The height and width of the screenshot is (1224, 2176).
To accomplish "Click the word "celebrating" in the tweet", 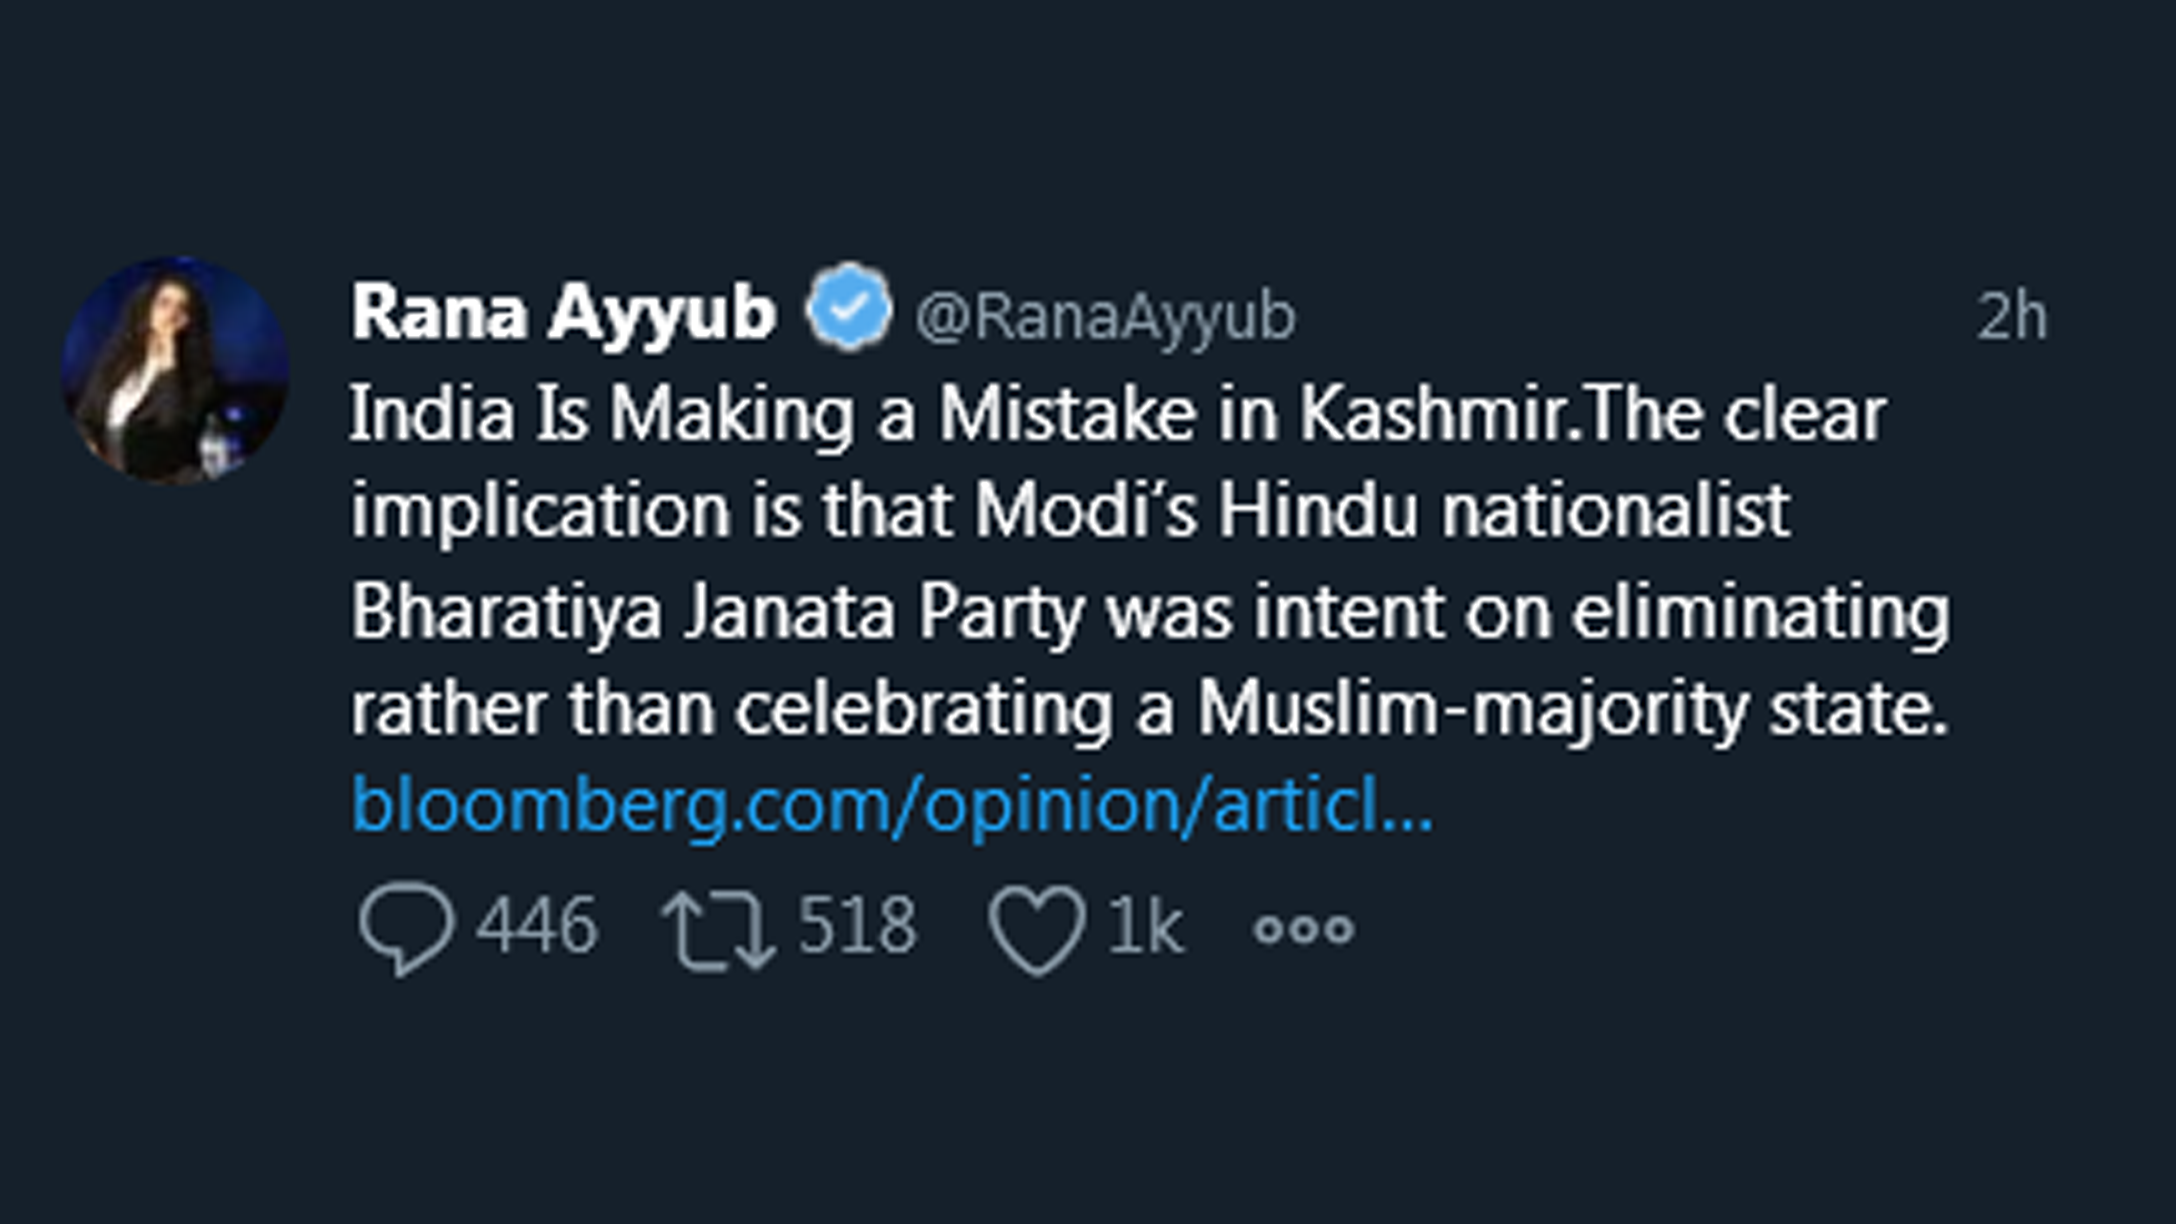I will (x=924, y=709).
